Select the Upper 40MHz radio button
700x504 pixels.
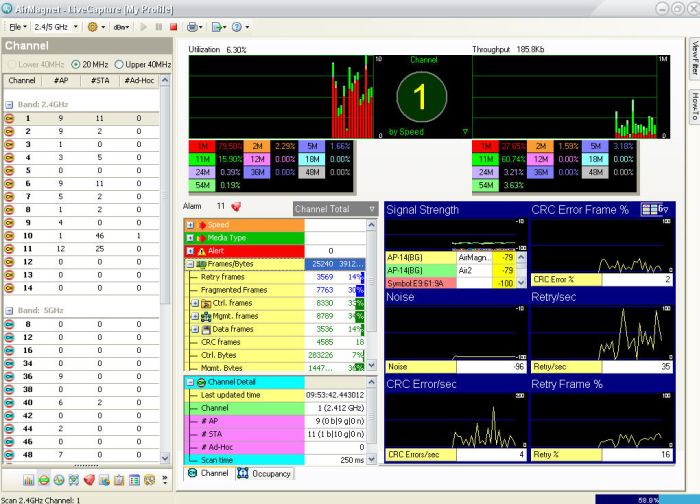pyautogui.click(x=119, y=64)
